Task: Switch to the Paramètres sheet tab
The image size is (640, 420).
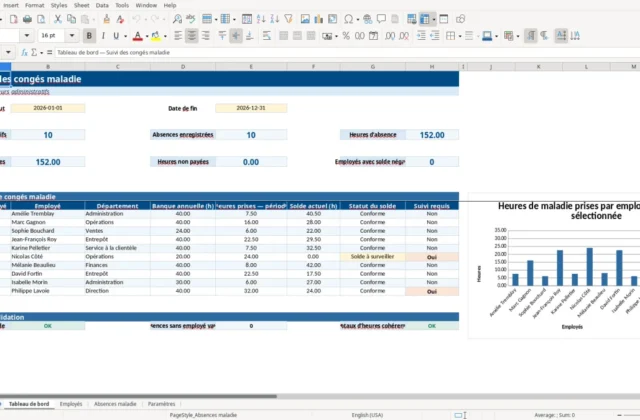Action: 162,404
